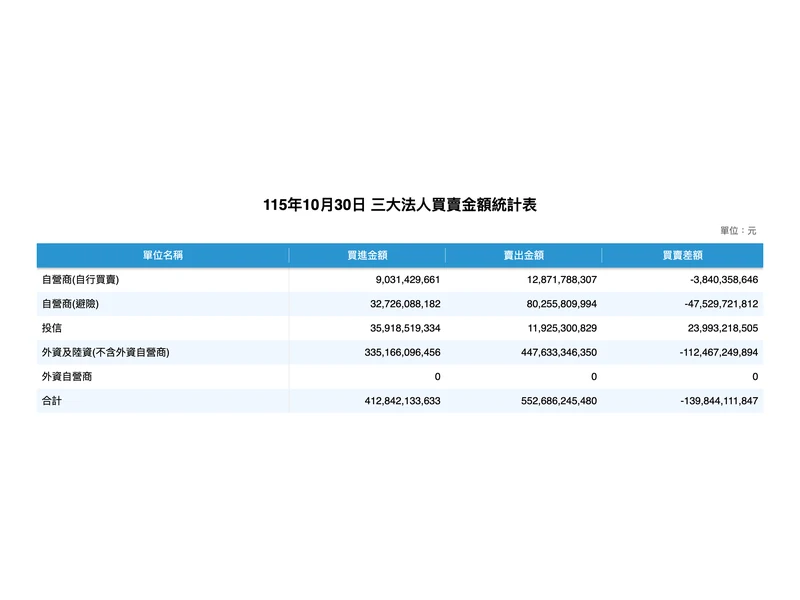The width and height of the screenshot is (800, 600).
Task: Click 外資自營商 difference value 0
Action: click(755, 377)
